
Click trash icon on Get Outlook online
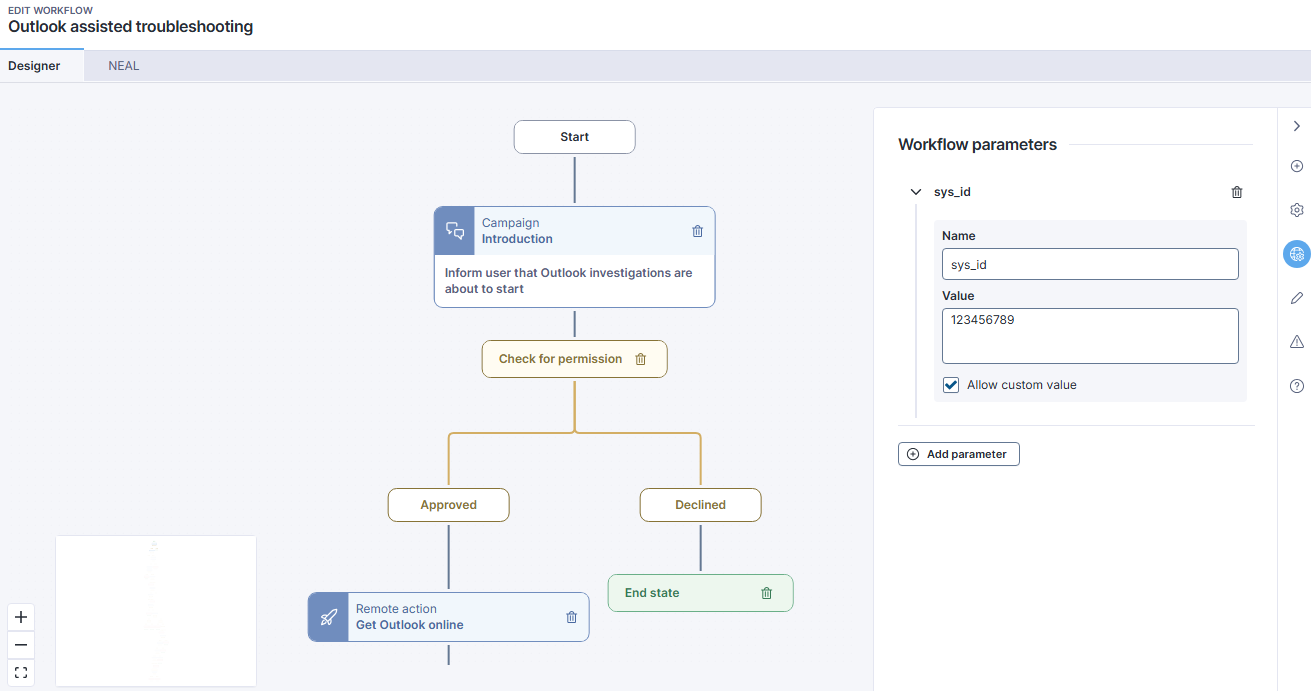(x=571, y=617)
